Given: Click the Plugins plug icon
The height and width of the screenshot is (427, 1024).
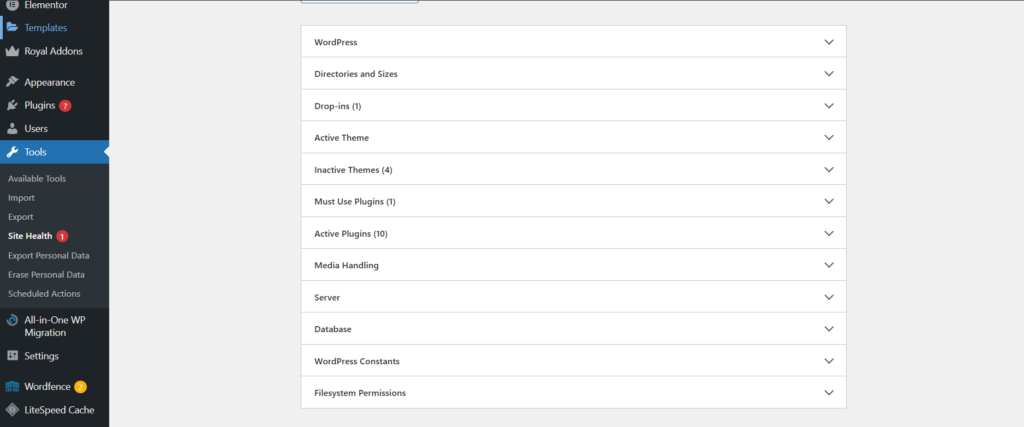Looking at the screenshot, I should click(12, 105).
